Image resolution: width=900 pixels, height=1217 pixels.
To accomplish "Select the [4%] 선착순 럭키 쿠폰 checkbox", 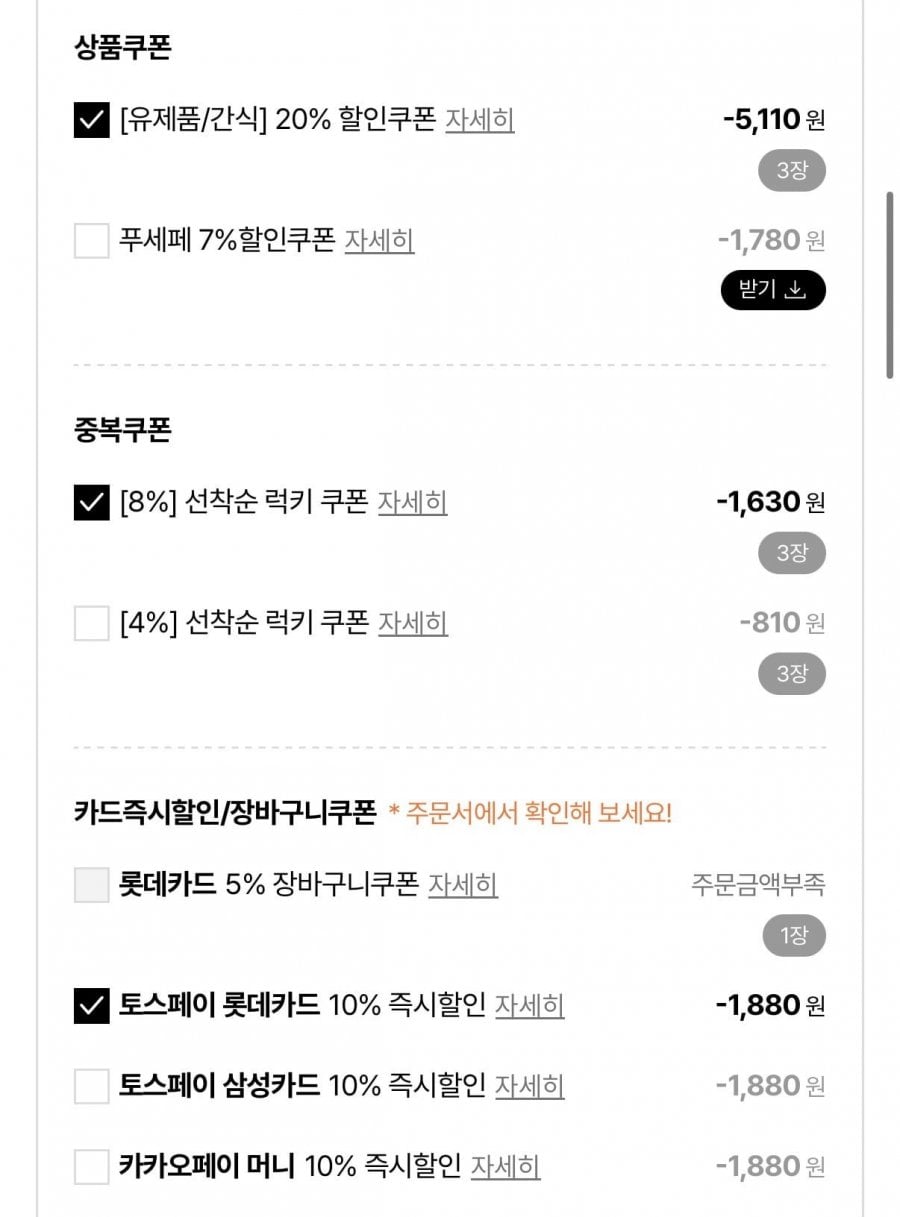I will (91, 624).
